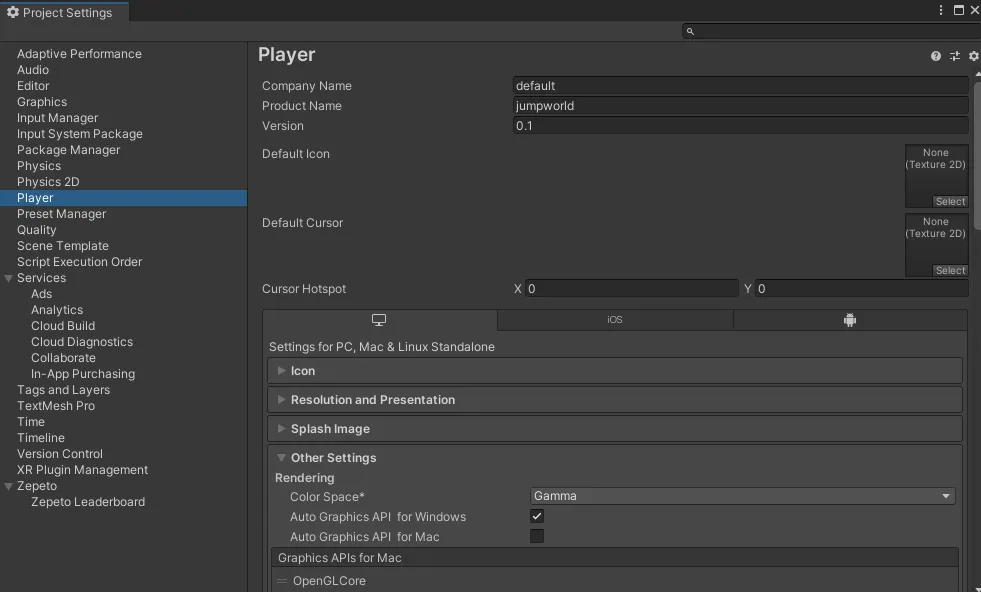Switch to the iOS platform tab

(x=615, y=320)
